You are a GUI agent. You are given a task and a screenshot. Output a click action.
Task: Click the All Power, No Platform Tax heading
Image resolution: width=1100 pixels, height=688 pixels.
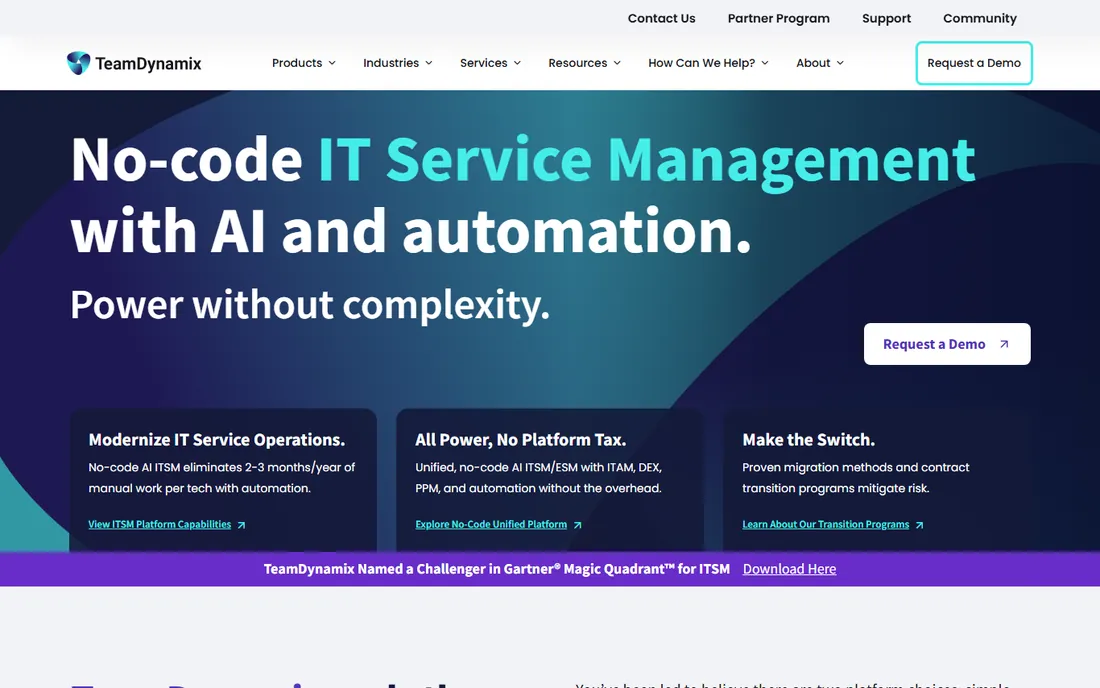(x=521, y=440)
